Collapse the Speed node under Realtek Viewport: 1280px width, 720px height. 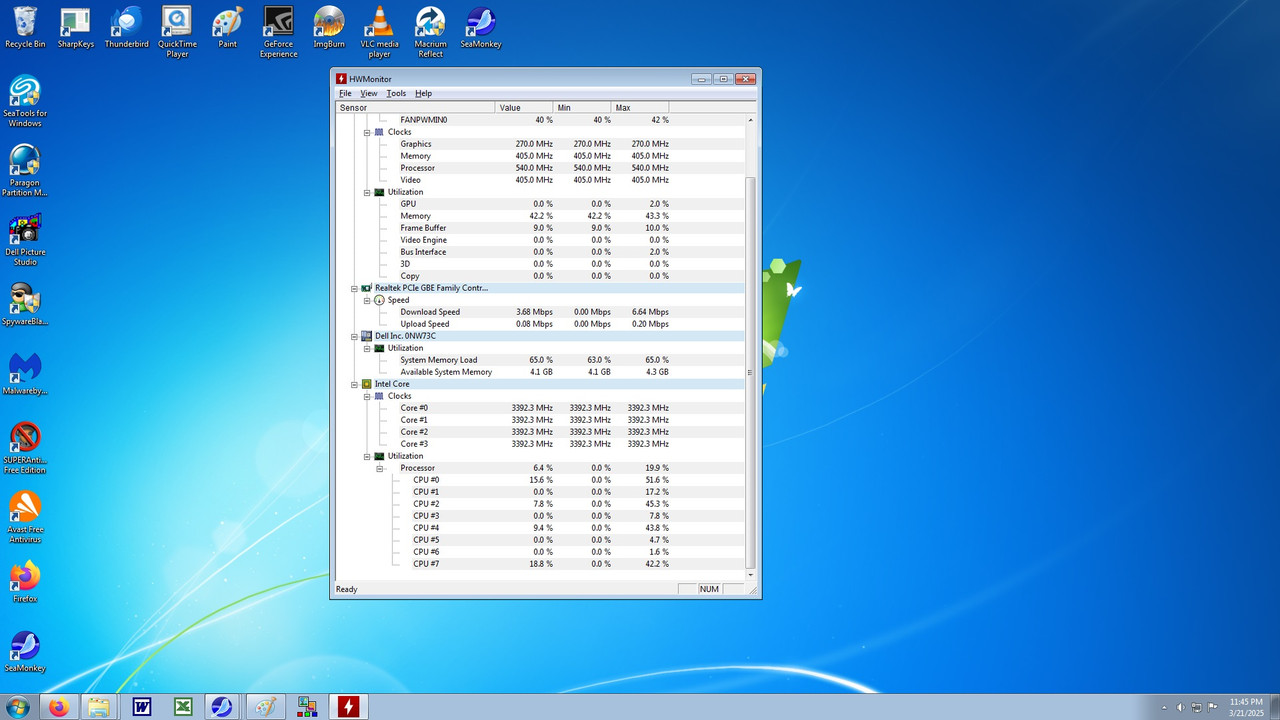[x=367, y=300]
